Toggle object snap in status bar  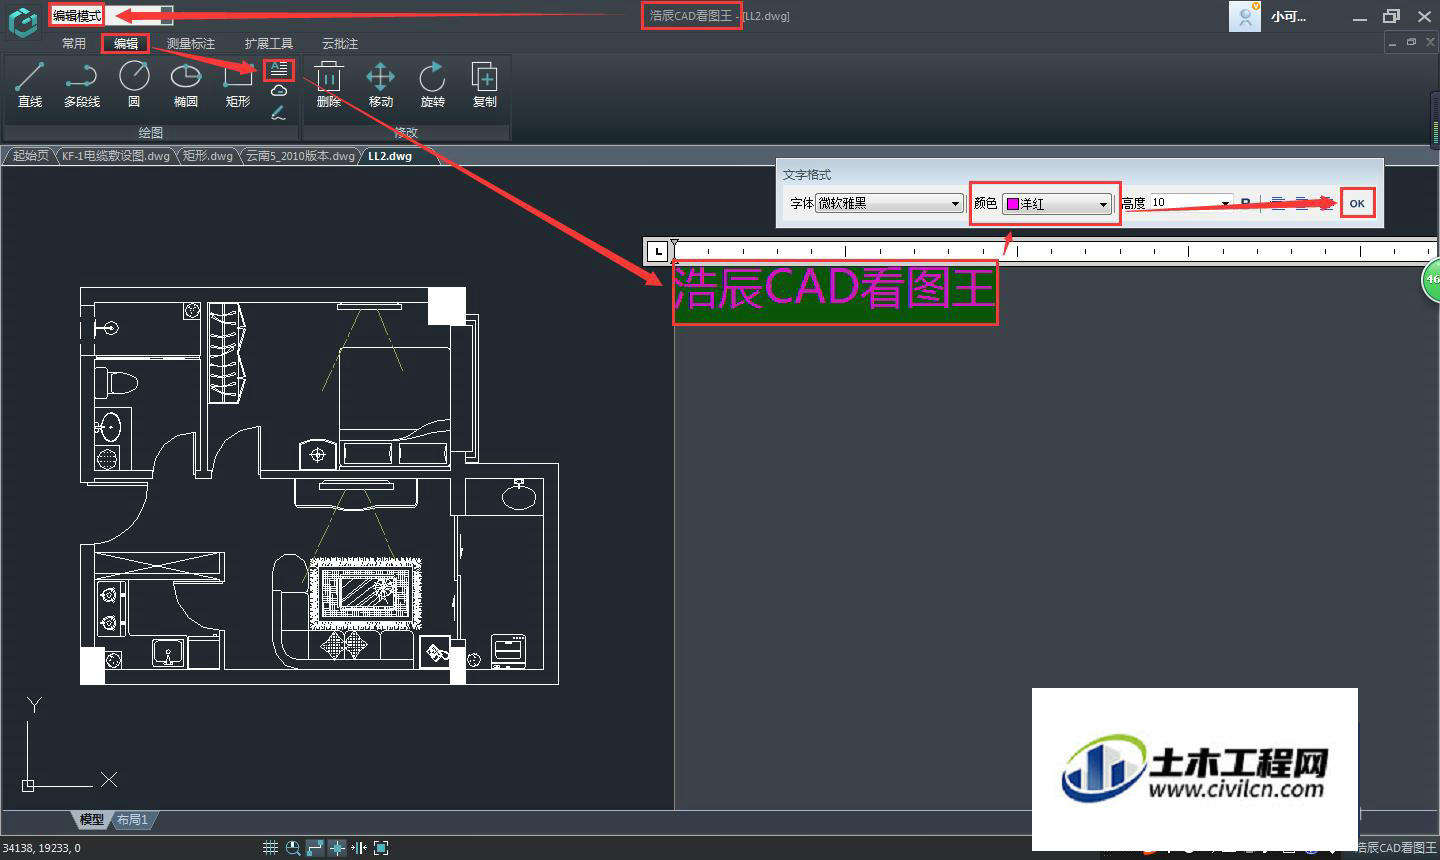pos(337,848)
